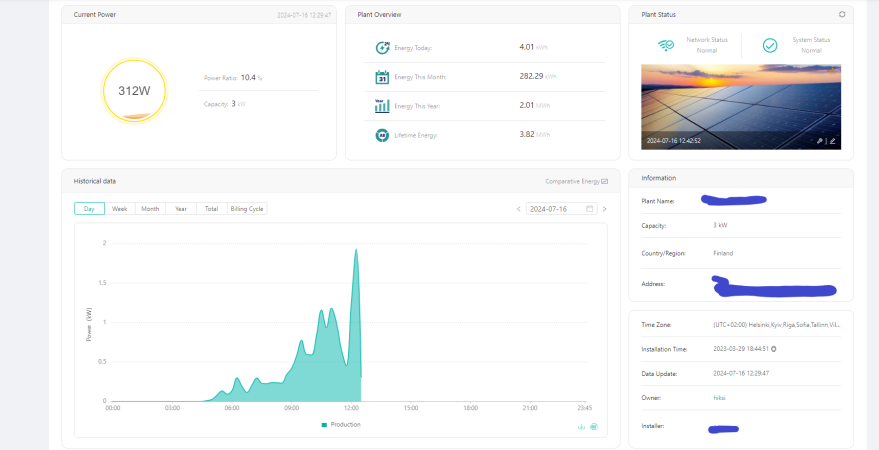Select the Total tab
Screen dimensions: 879x450
point(211,208)
